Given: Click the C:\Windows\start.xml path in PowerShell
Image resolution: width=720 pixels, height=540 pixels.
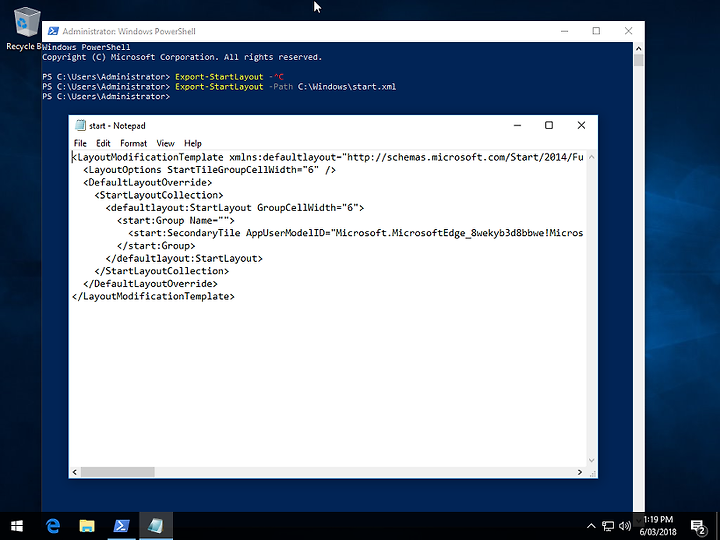Looking at the screenshot, I should 347,87.
